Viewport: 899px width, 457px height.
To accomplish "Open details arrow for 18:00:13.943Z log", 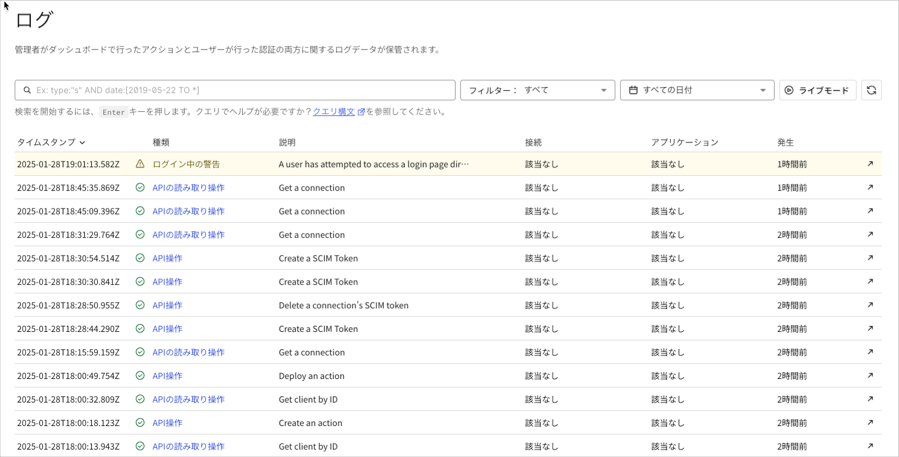I will coord(870,446).
